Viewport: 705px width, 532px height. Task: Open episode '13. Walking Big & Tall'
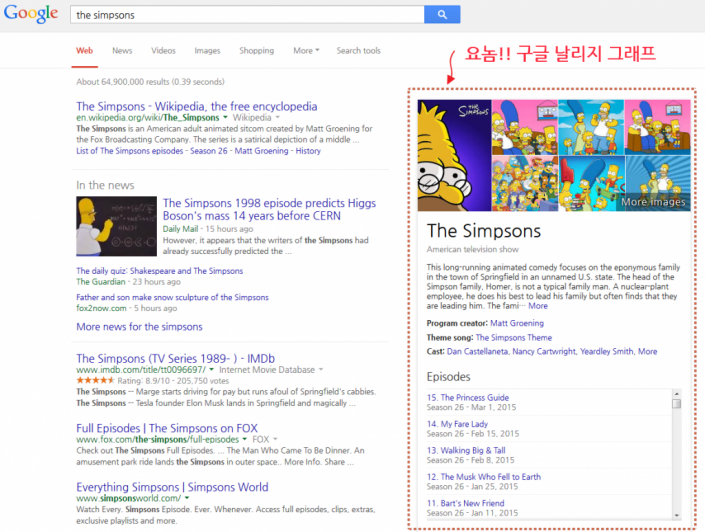(x=466, y=450)
